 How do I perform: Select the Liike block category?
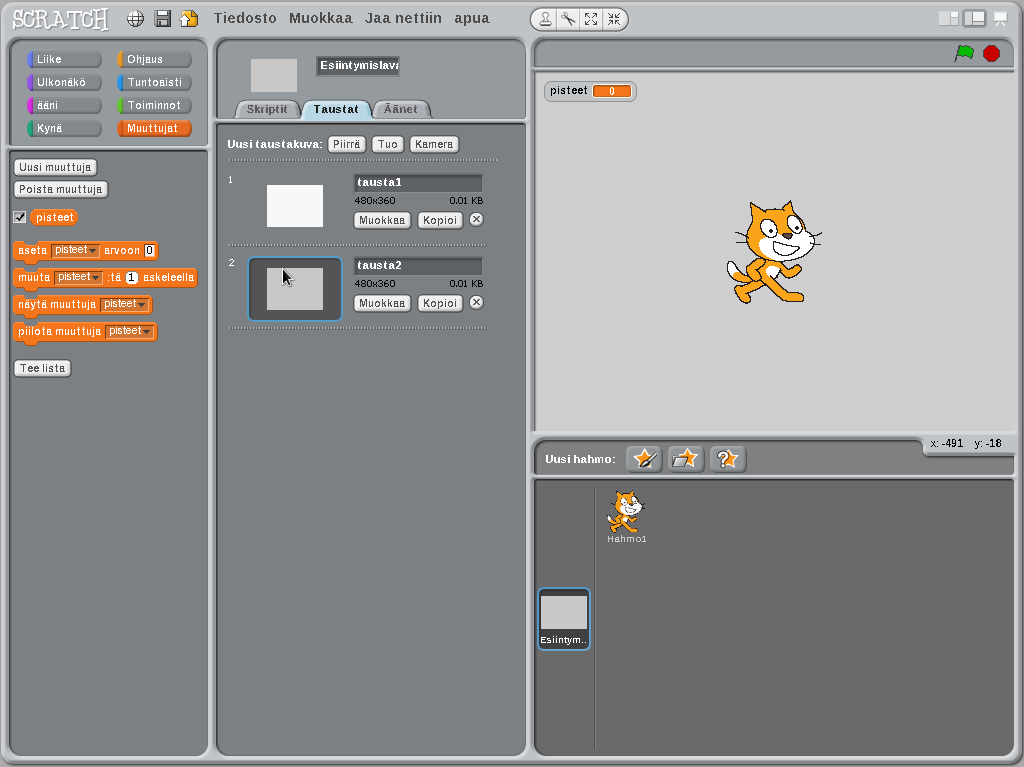64,59
